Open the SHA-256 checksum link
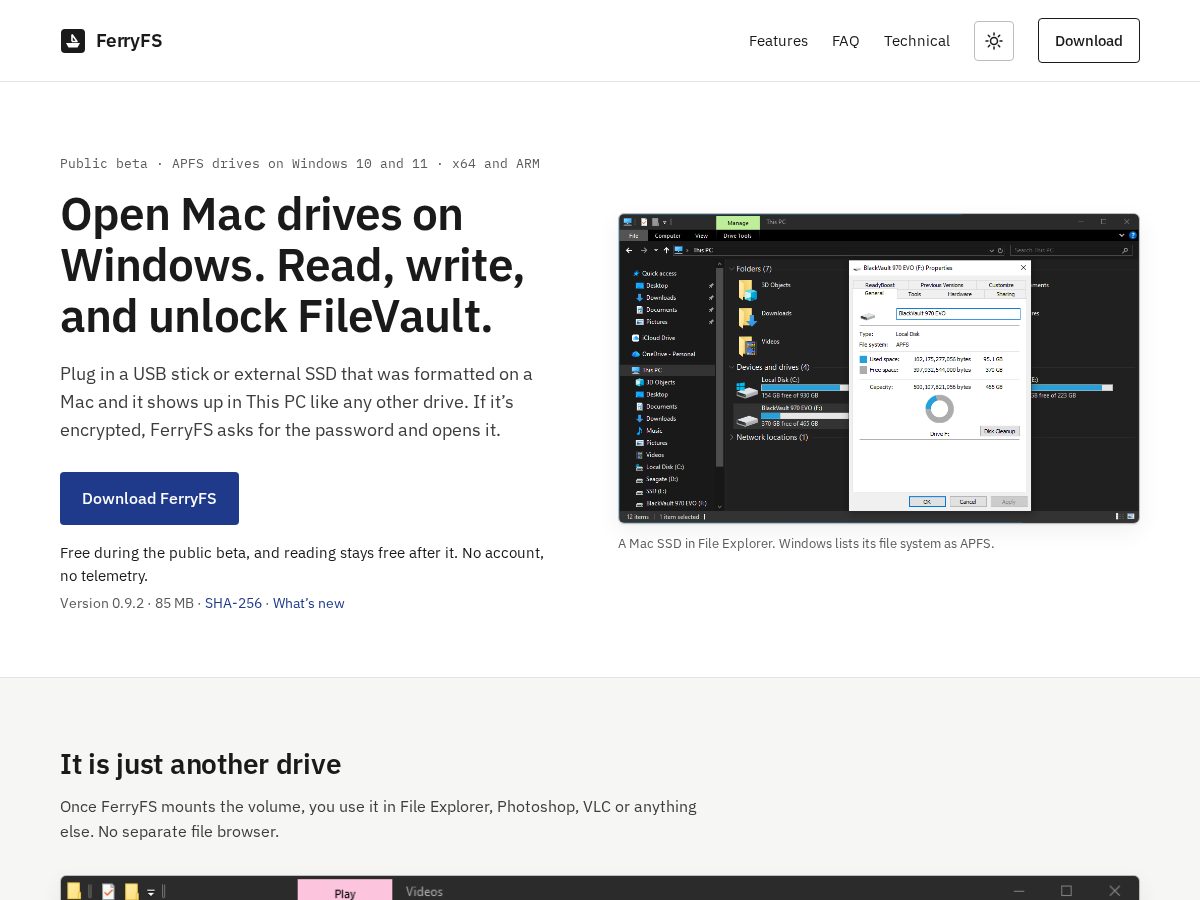The image size is (1200, 900). (233, 603)
